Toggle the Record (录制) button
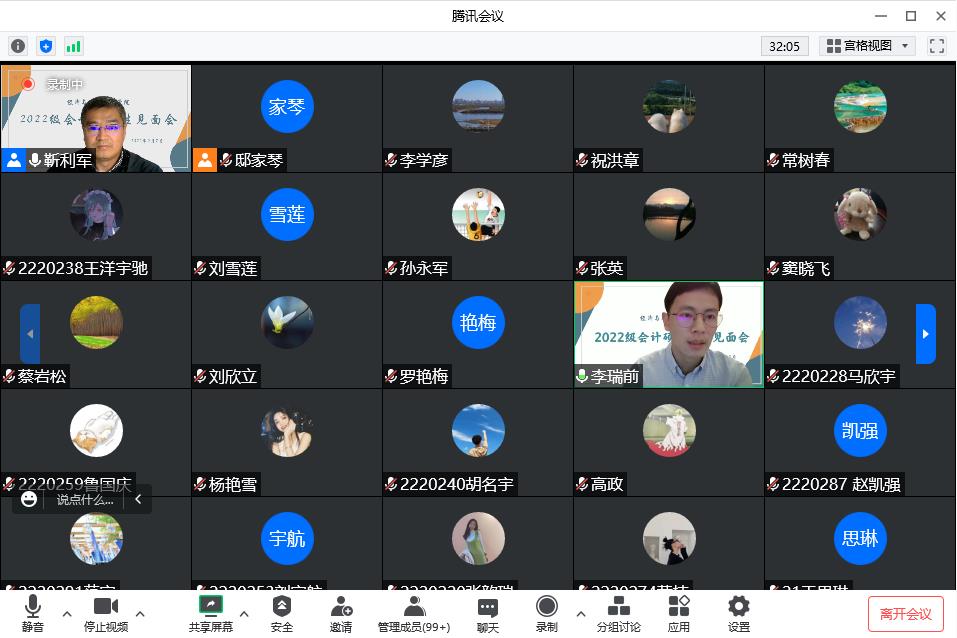 point(546,612)
